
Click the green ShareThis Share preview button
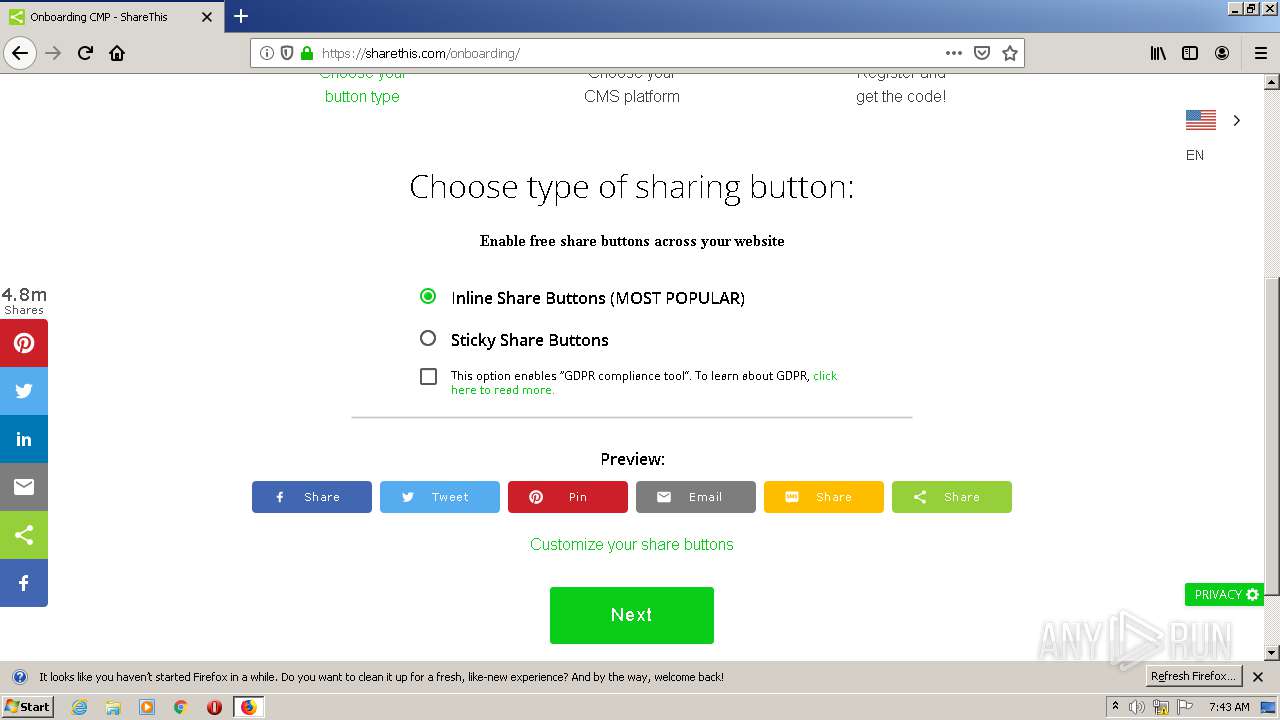coord(952,497)
